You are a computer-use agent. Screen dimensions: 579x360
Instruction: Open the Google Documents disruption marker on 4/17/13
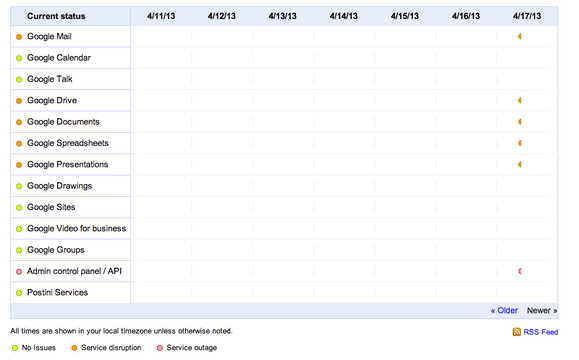click(520, 121)
